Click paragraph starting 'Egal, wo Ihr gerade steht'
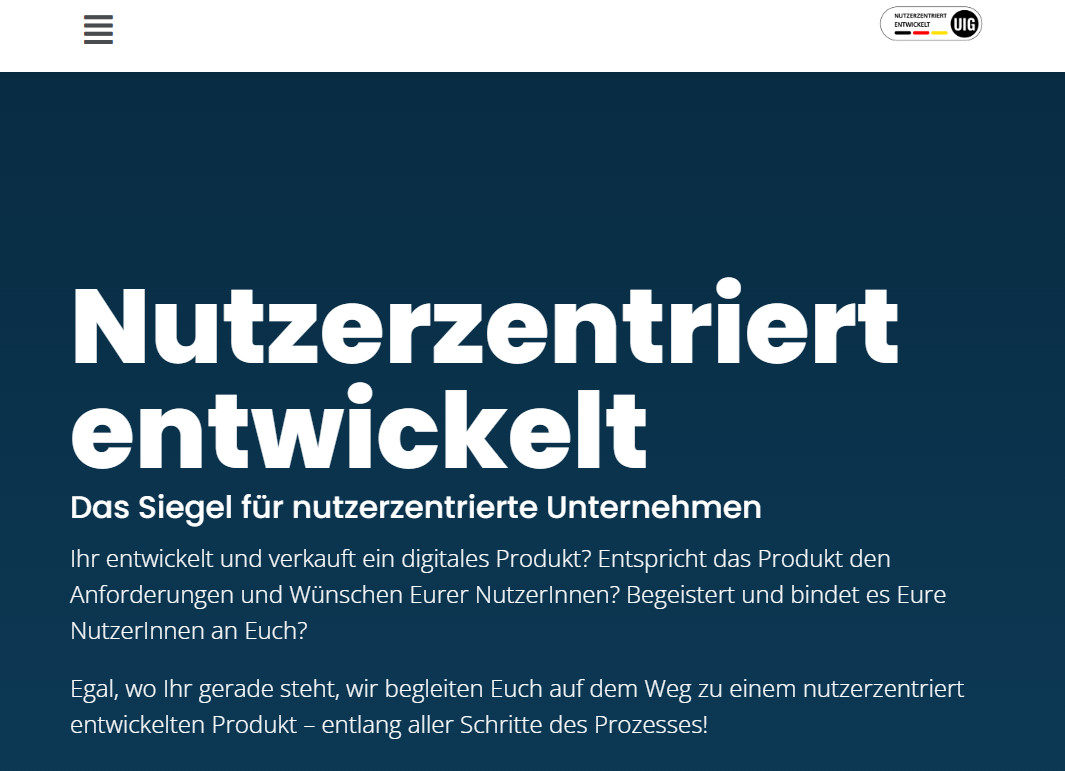This screenshot has width=1065, height=771. [517, 706]
